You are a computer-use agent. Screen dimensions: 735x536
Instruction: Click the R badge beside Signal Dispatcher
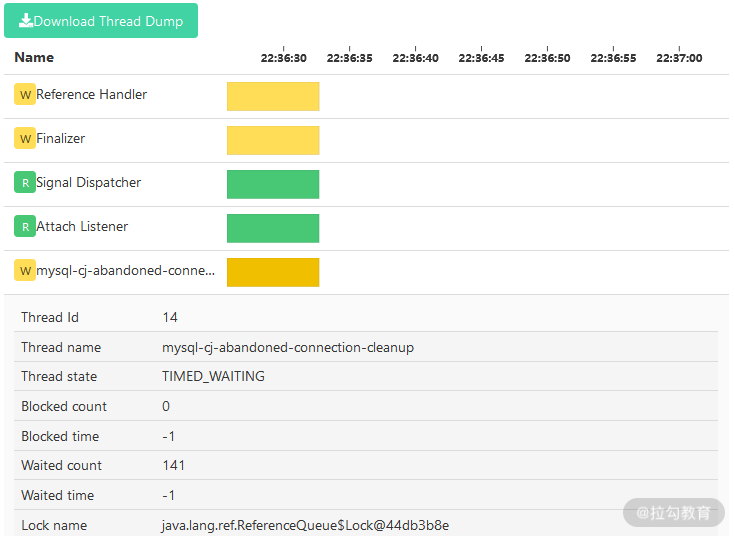pyautogui.click(x=25, y=183)
